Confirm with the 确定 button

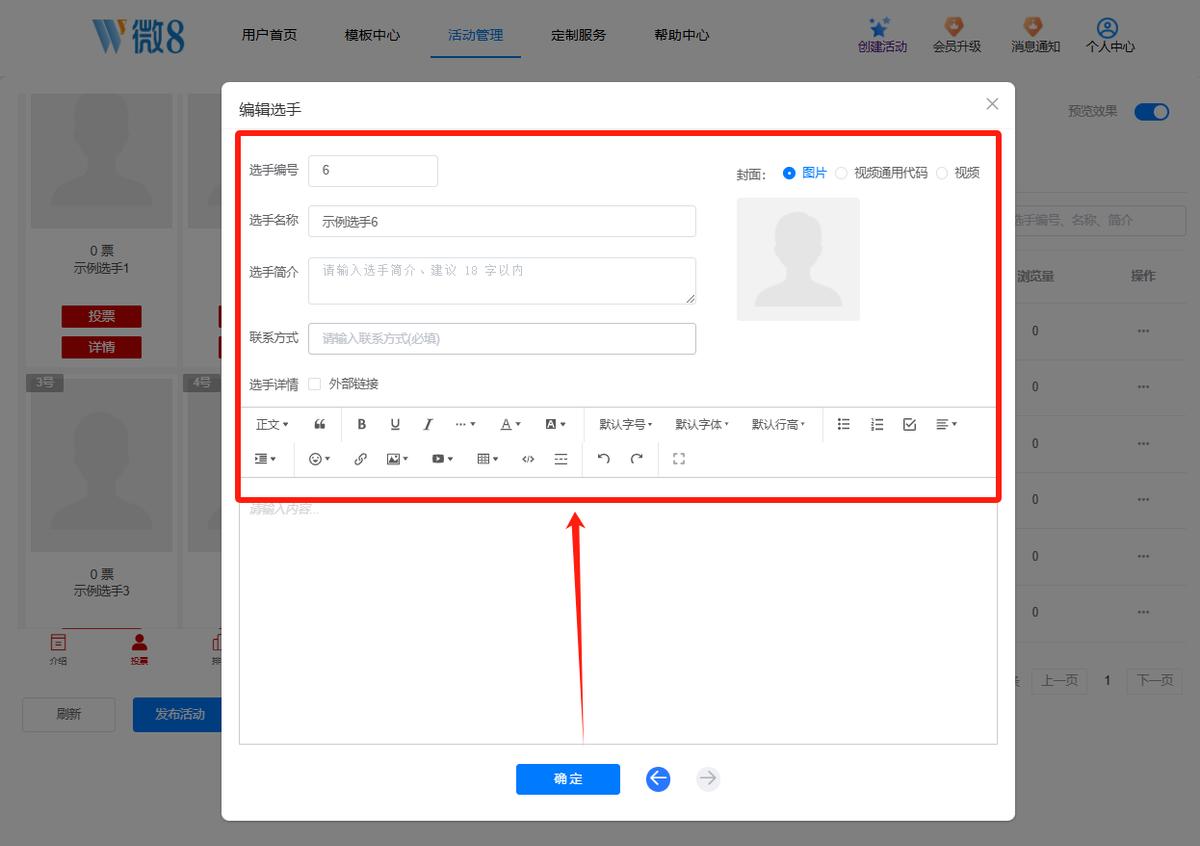coord(568,779)
